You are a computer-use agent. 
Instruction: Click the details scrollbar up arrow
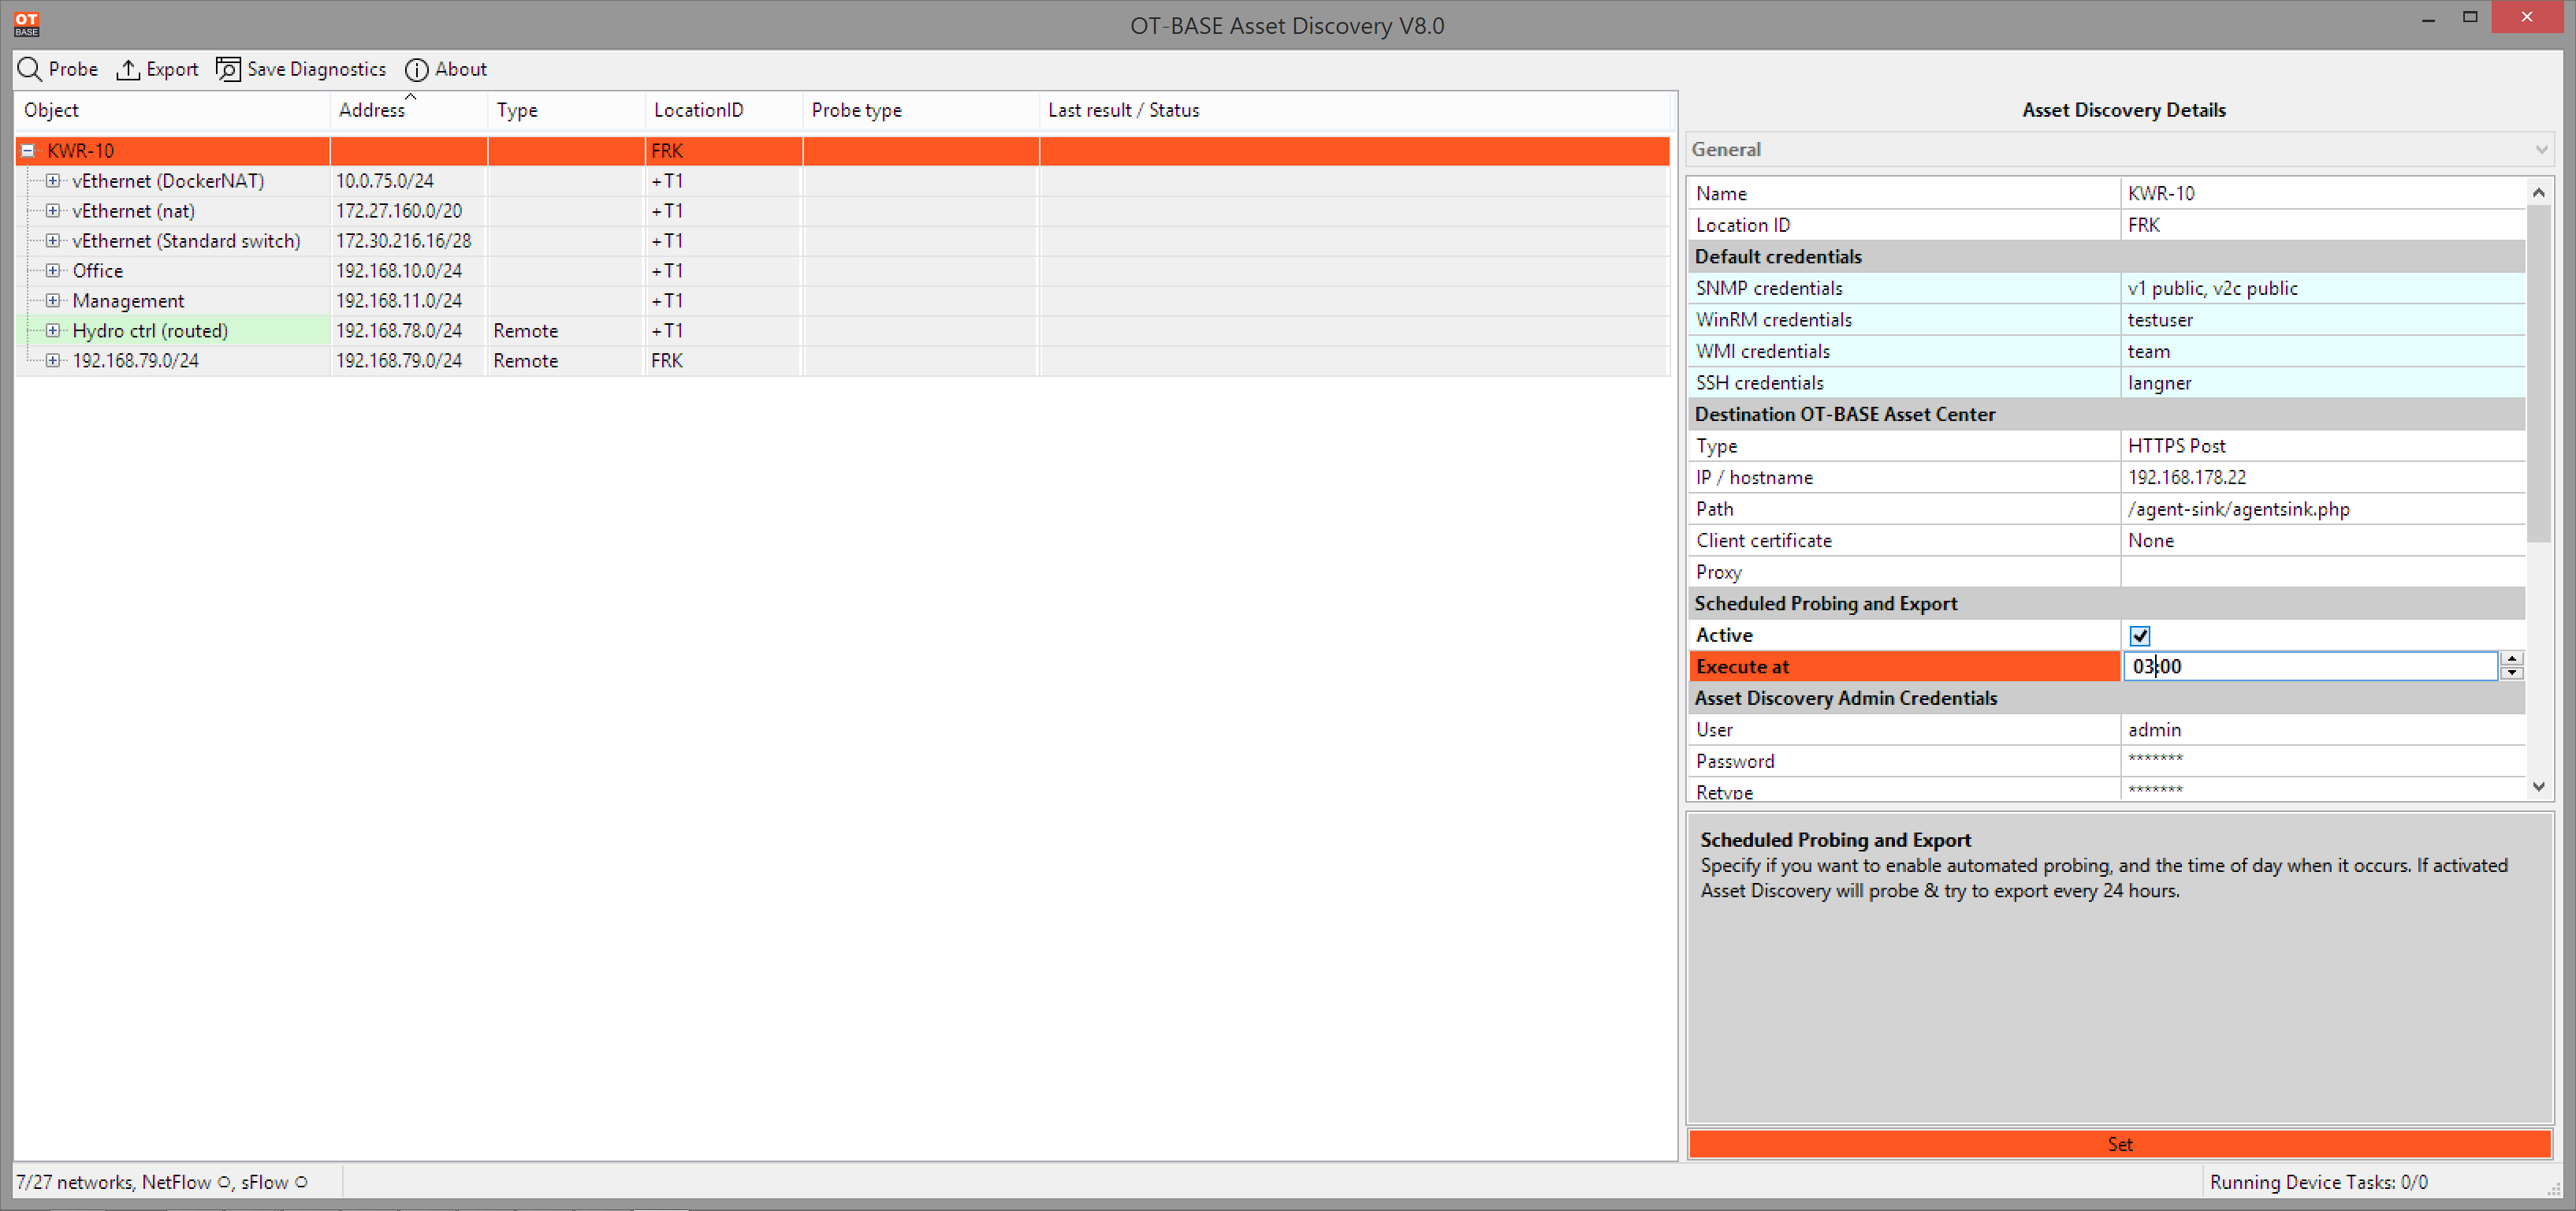pyautogui.click(x=2538, y=192)
